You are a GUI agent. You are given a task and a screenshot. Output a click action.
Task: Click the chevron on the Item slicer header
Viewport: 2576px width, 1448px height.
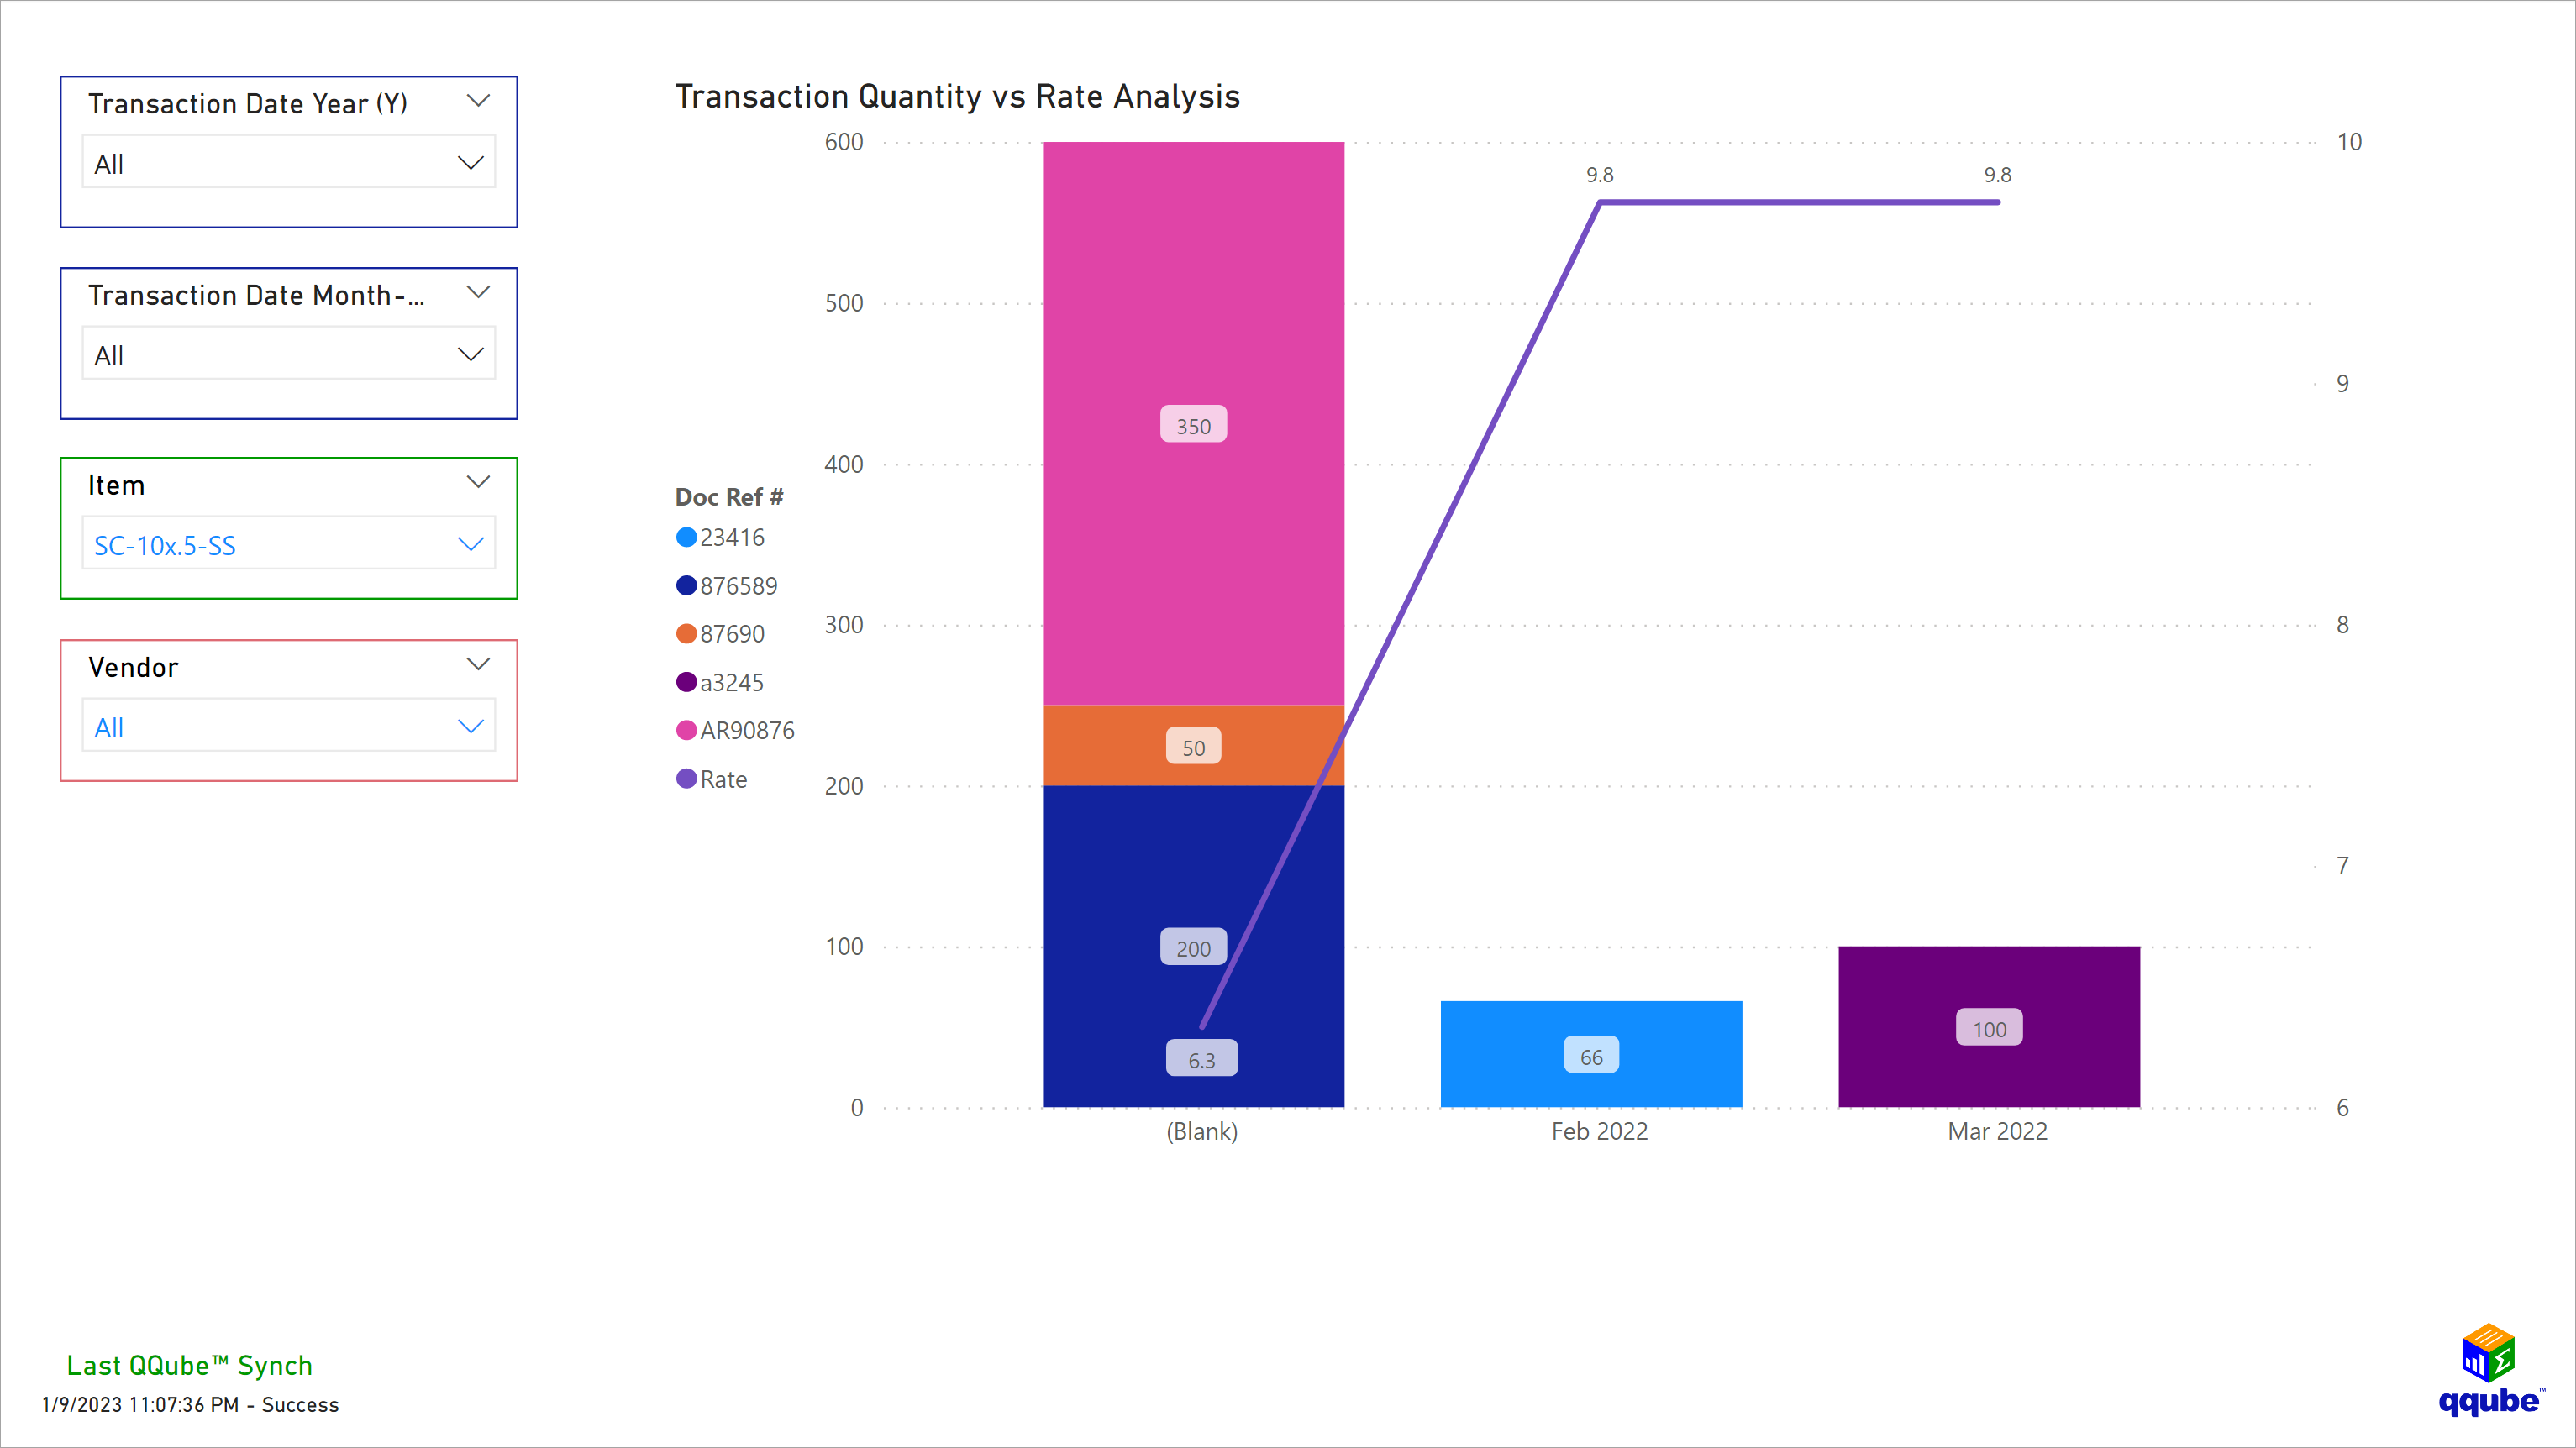click(x=479, y=482)
